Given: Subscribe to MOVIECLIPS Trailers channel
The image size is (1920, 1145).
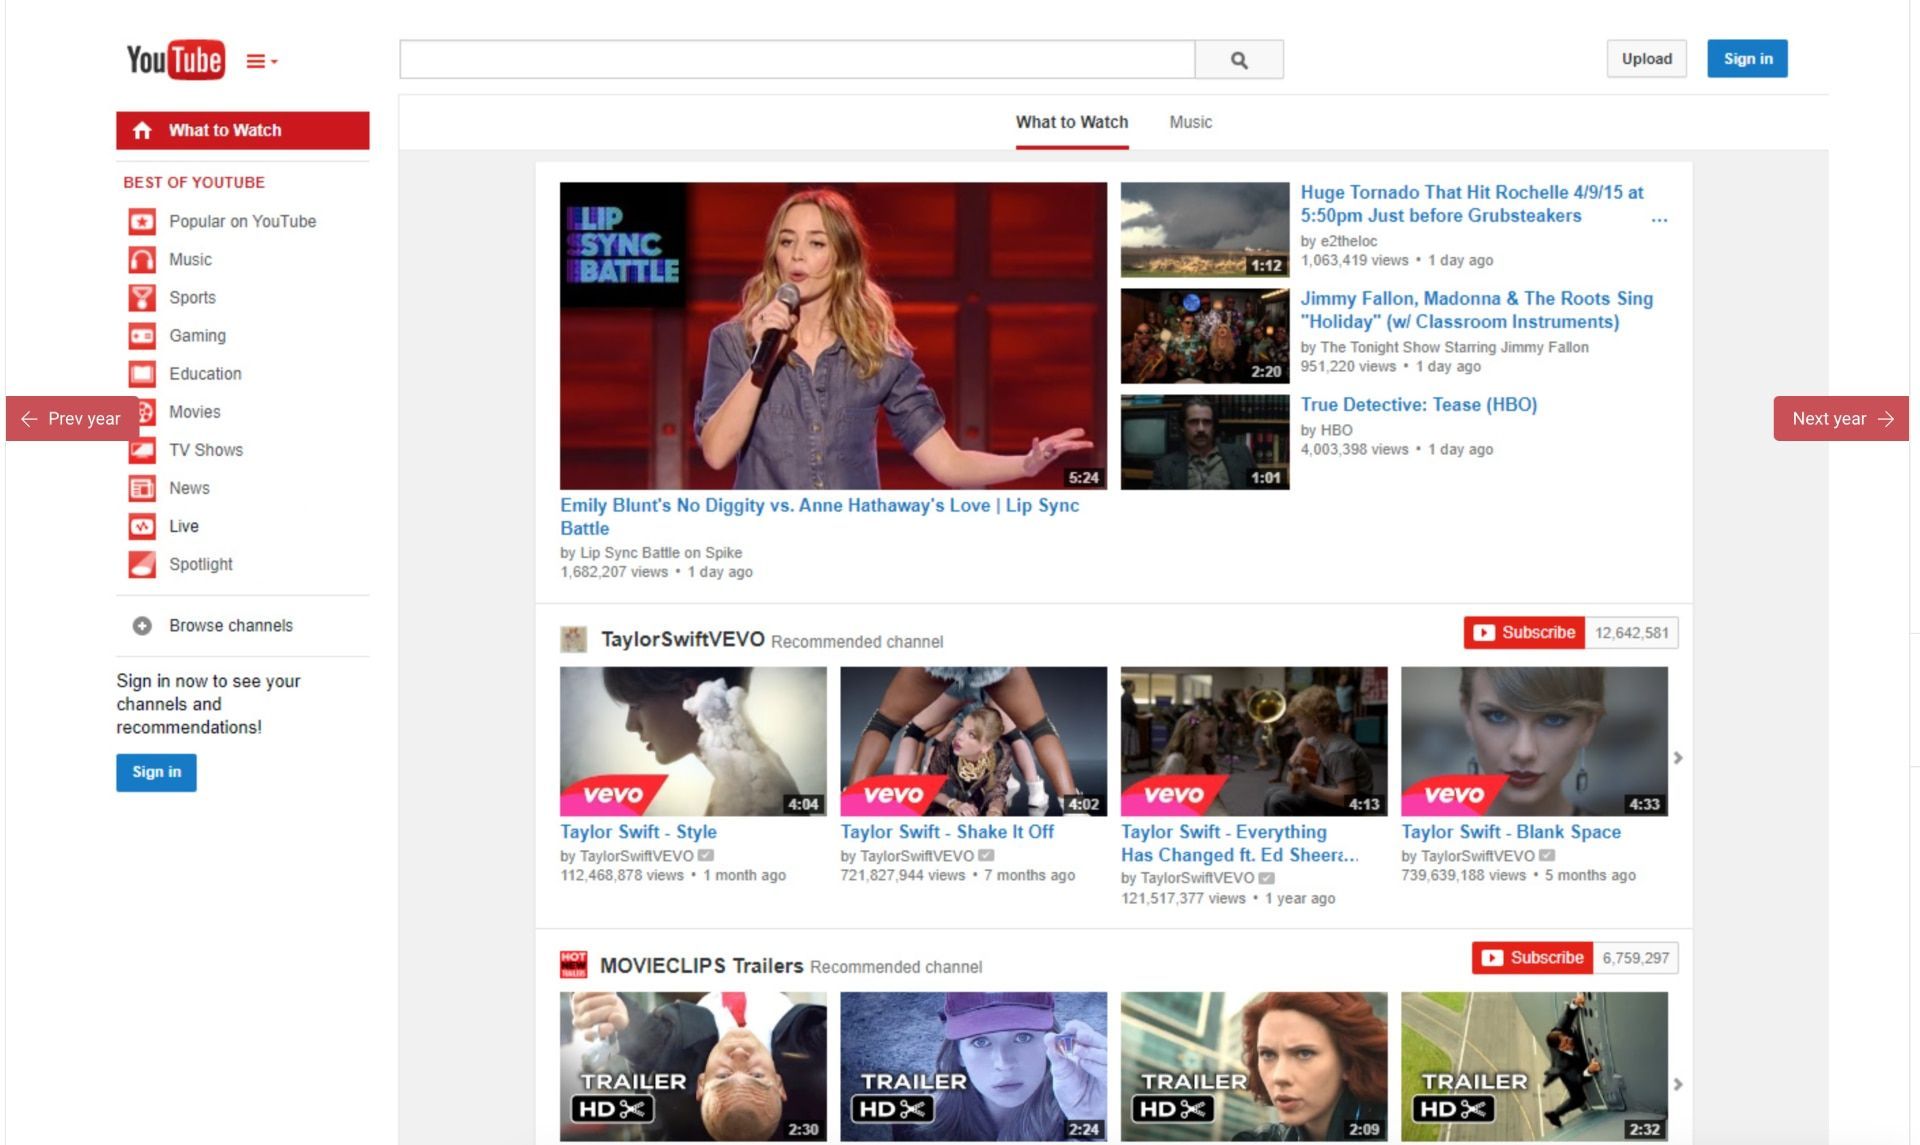Looking at the screenshot, I should pyautogui.click(x=1532, y=958).
